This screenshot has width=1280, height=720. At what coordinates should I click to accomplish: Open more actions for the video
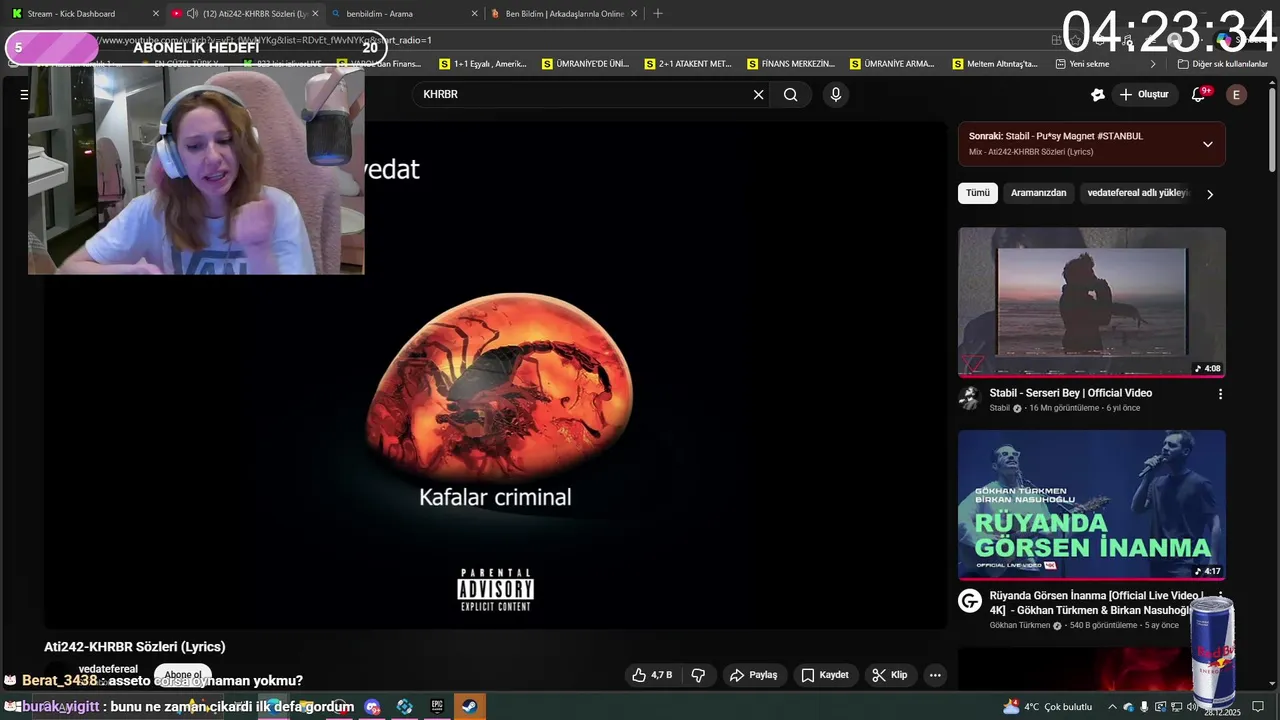tap(935, 675)
